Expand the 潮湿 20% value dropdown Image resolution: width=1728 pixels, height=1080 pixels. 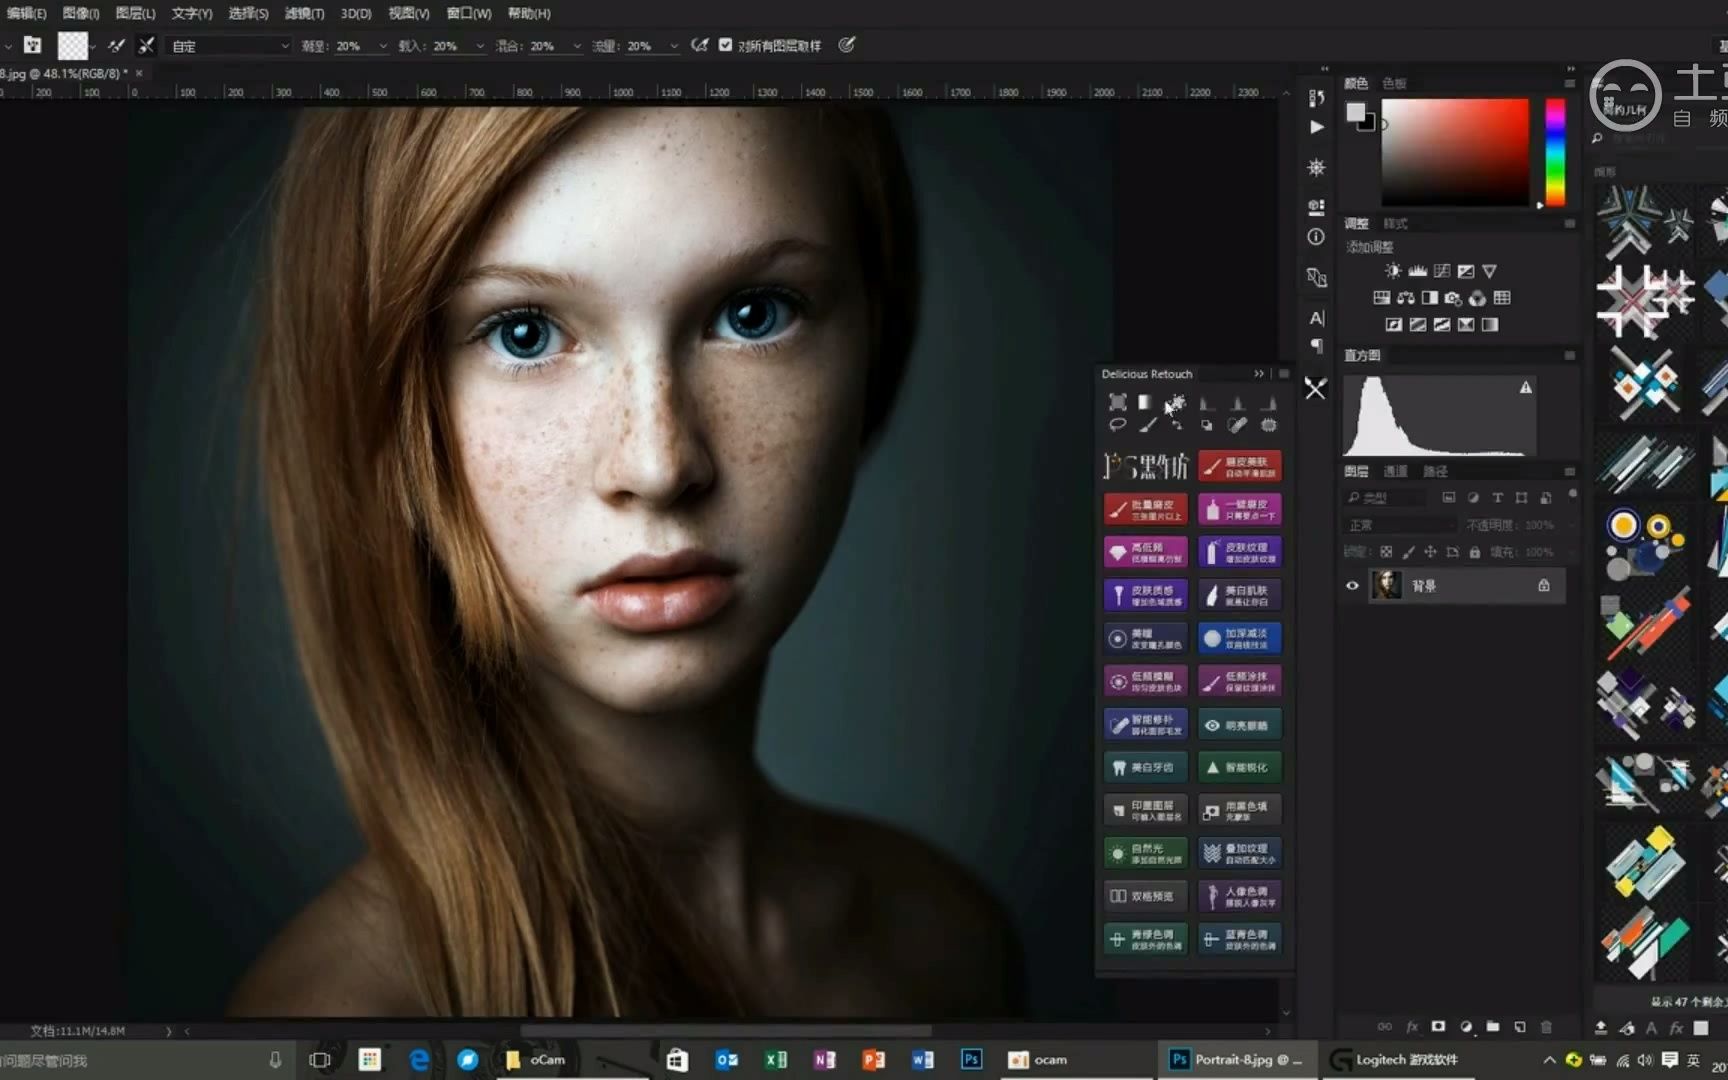pyautogui.click(x=383, y=46)
